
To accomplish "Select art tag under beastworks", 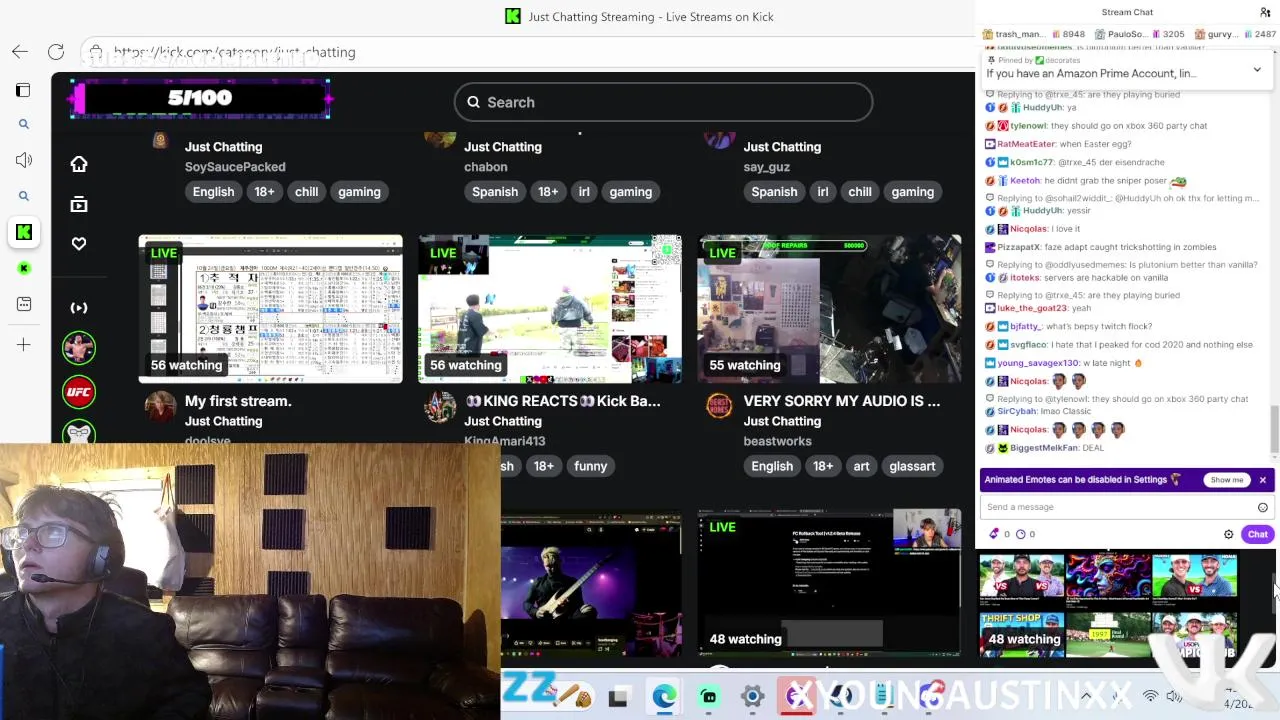I will 861,466.
